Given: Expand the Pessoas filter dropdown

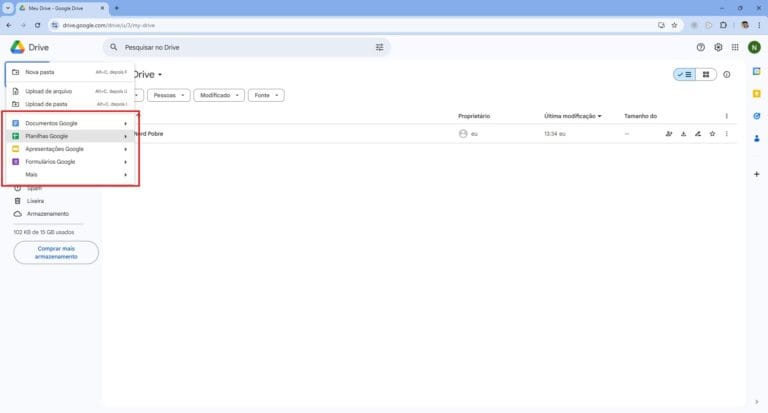Looking at the screenshot, I should pos(169,95).
